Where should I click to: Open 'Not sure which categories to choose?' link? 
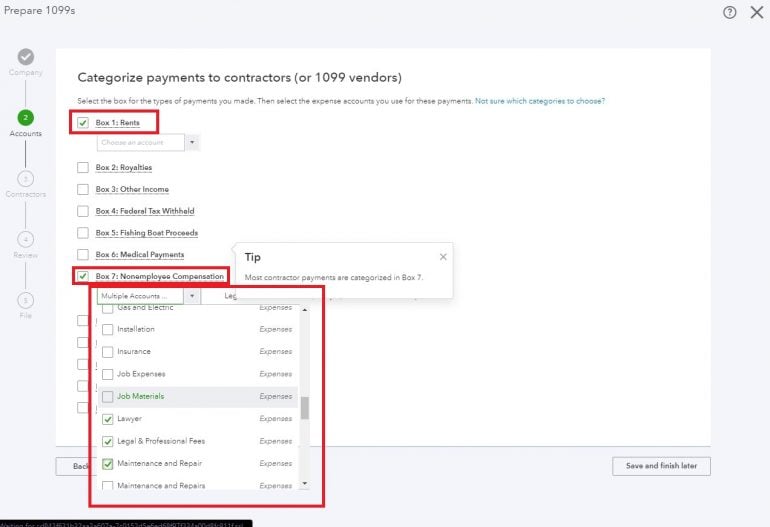coord(540,101)
